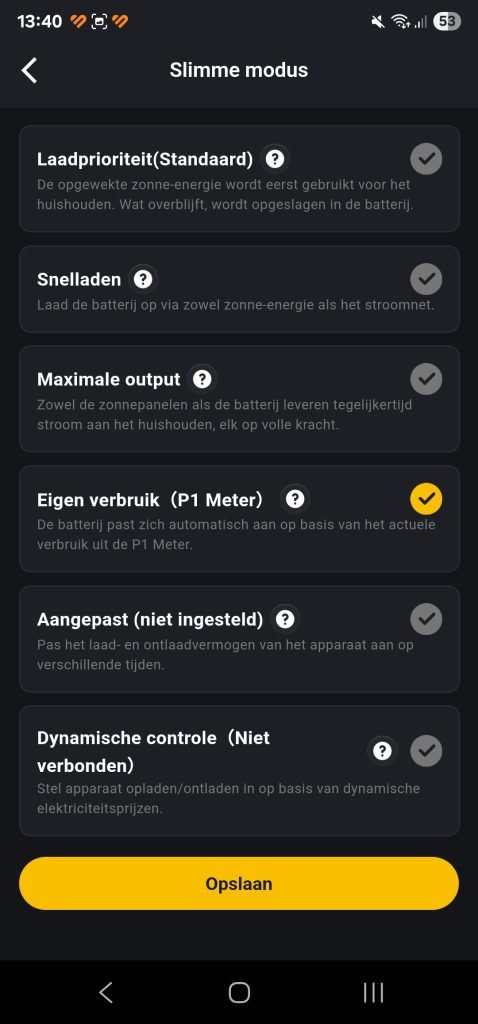This screenshot has width=478, height=1024.
Task: Select the Laadprioriteit(Standaard) checkmark
Action: point(426,159)
